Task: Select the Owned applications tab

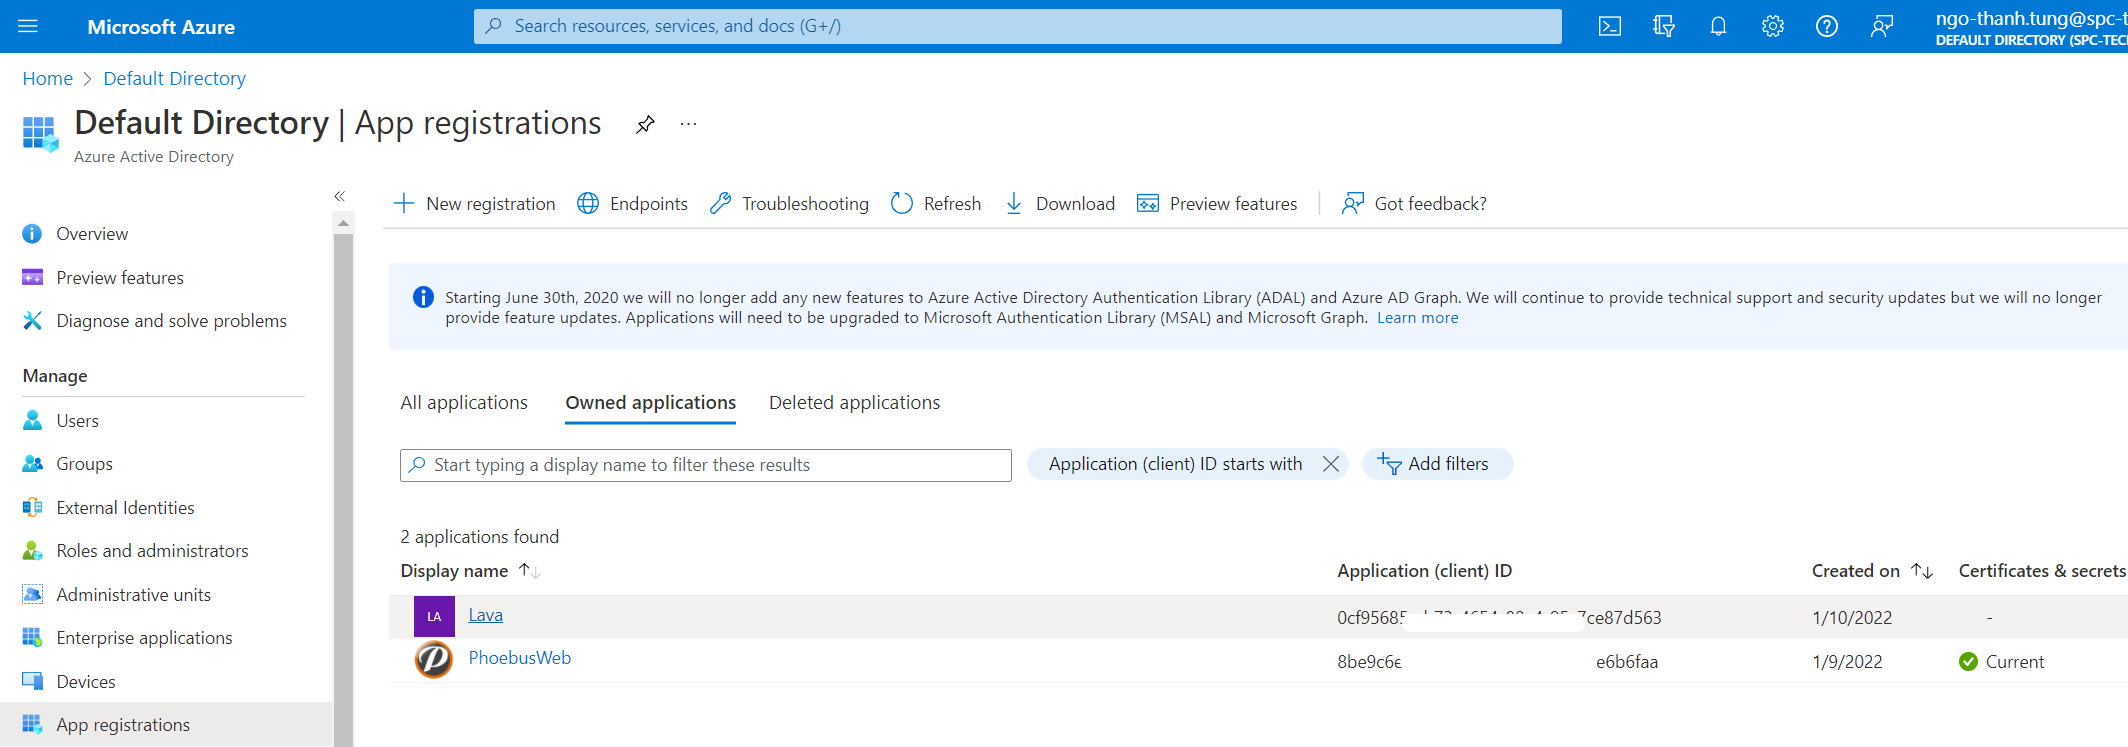Action: tap(650, 402)
